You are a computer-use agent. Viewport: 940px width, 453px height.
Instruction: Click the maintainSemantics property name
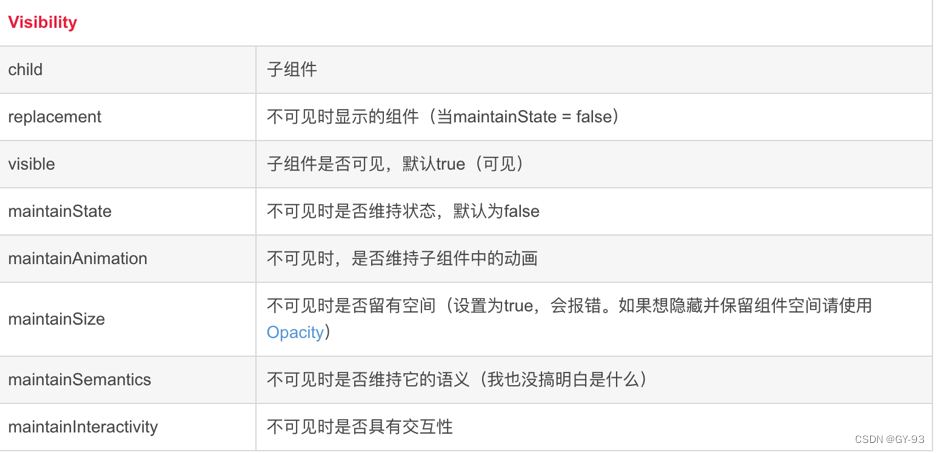(79, 380)
